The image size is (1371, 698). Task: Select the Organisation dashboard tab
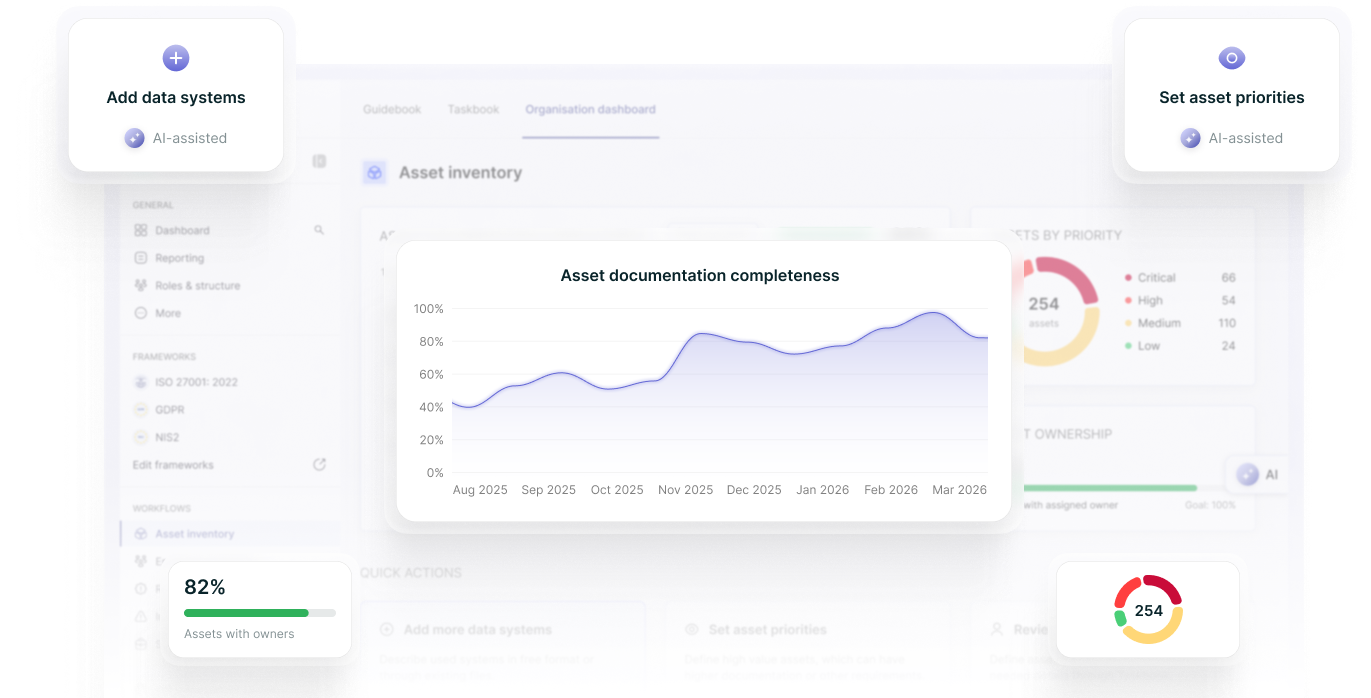pos(590,109)
